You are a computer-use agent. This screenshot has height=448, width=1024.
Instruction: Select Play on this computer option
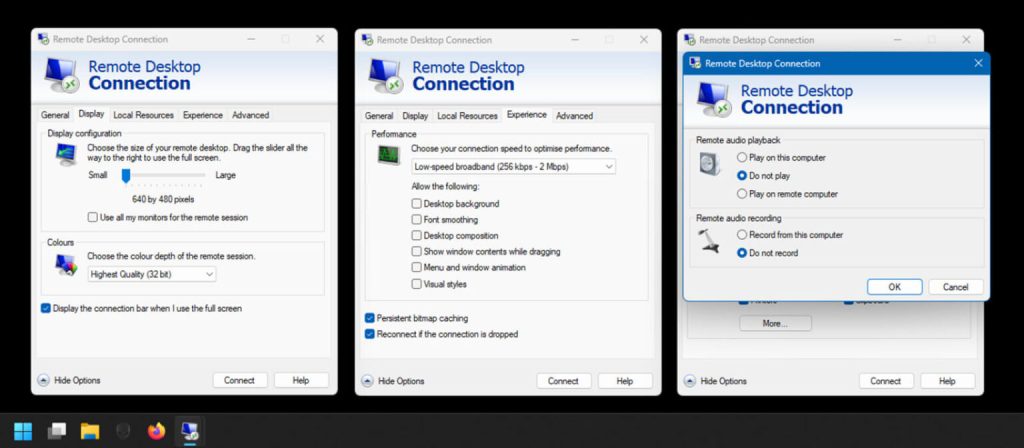click(x=741, y=158)
